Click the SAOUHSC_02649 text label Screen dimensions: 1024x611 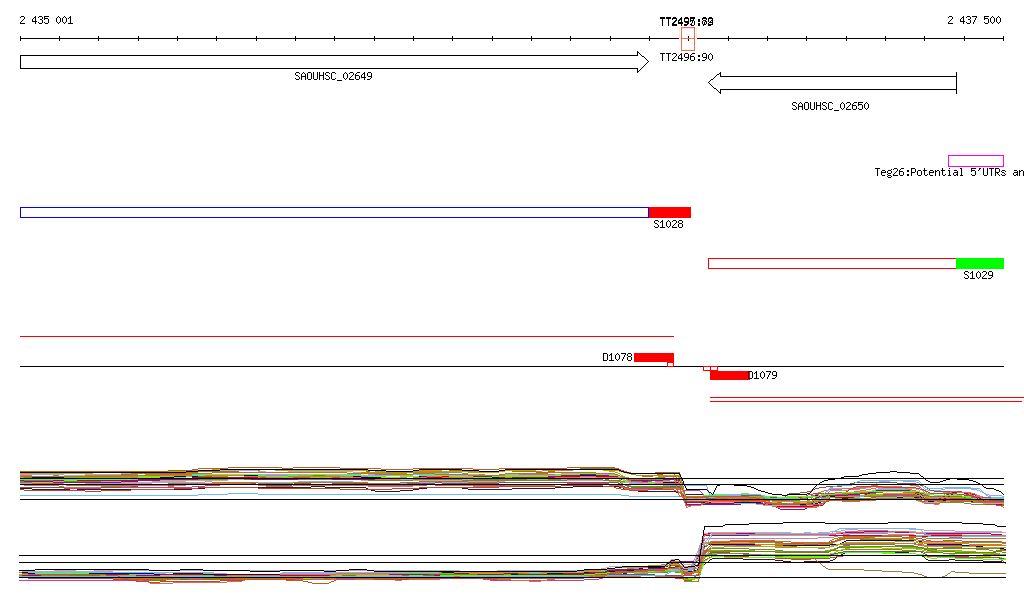[x=333, y=77]
